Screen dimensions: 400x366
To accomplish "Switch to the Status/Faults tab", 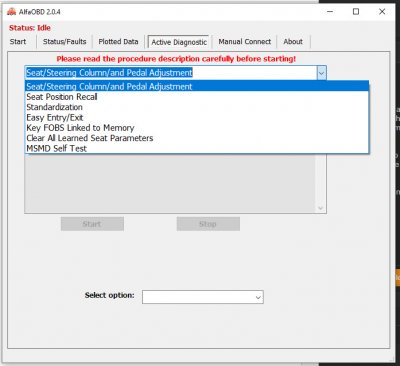I will pyautogui.click(x=64, y=42).
